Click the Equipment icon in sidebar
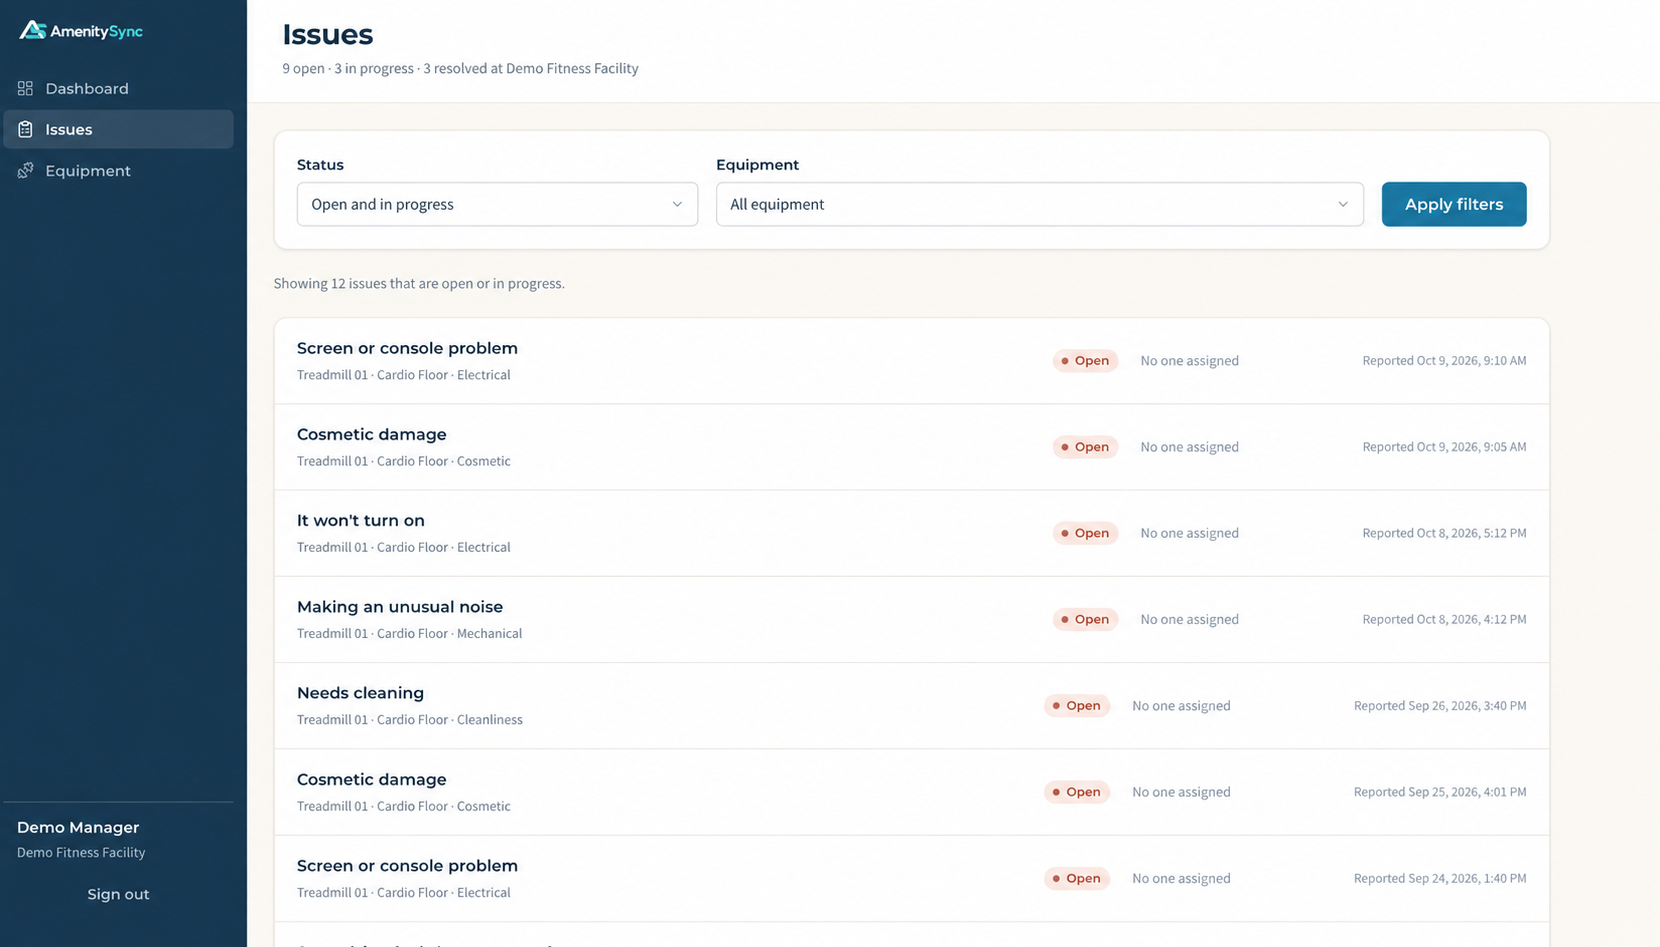The image size is (1660, 947). tap(25, 170)
